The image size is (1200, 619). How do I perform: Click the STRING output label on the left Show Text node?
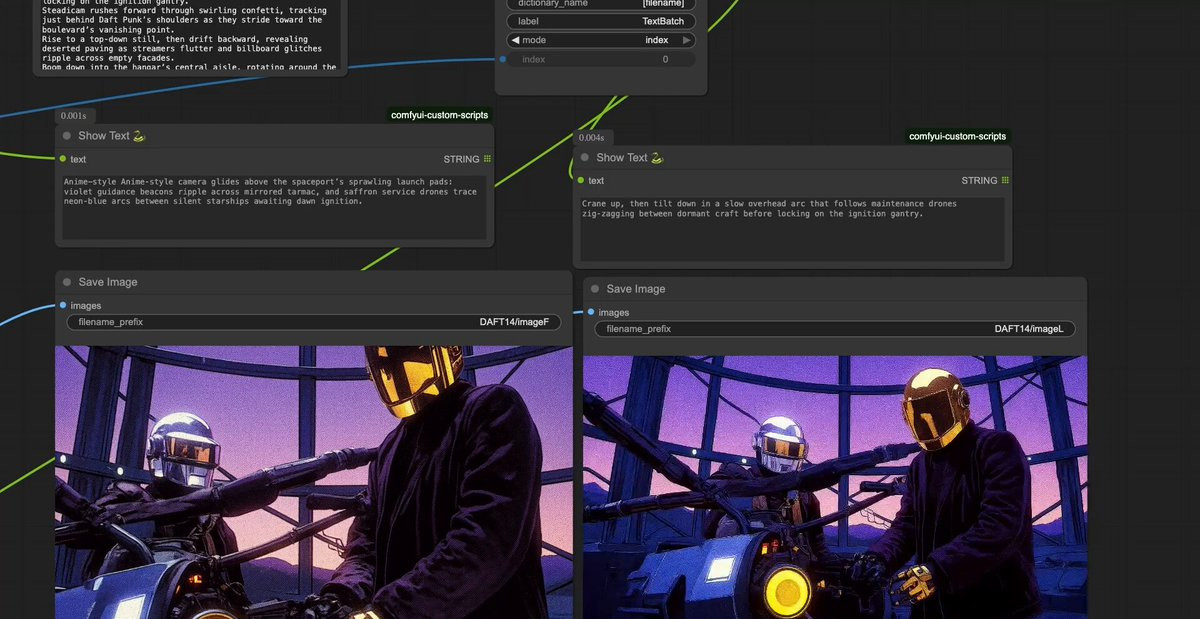point(462,159)
